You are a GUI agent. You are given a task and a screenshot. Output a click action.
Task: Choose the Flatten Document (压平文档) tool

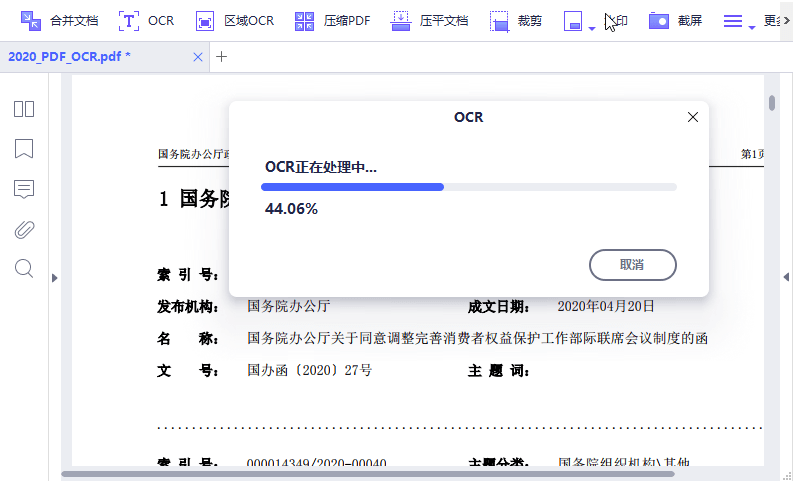pyautogui.click(x=430, y=20)
